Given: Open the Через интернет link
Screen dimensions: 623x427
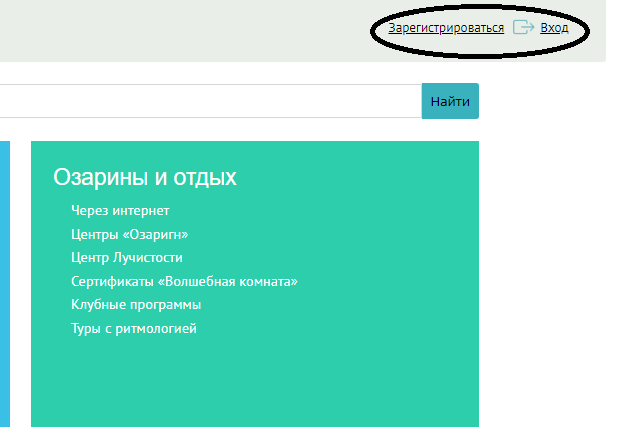Looking at the screenshot, I should tap(120, 211).
